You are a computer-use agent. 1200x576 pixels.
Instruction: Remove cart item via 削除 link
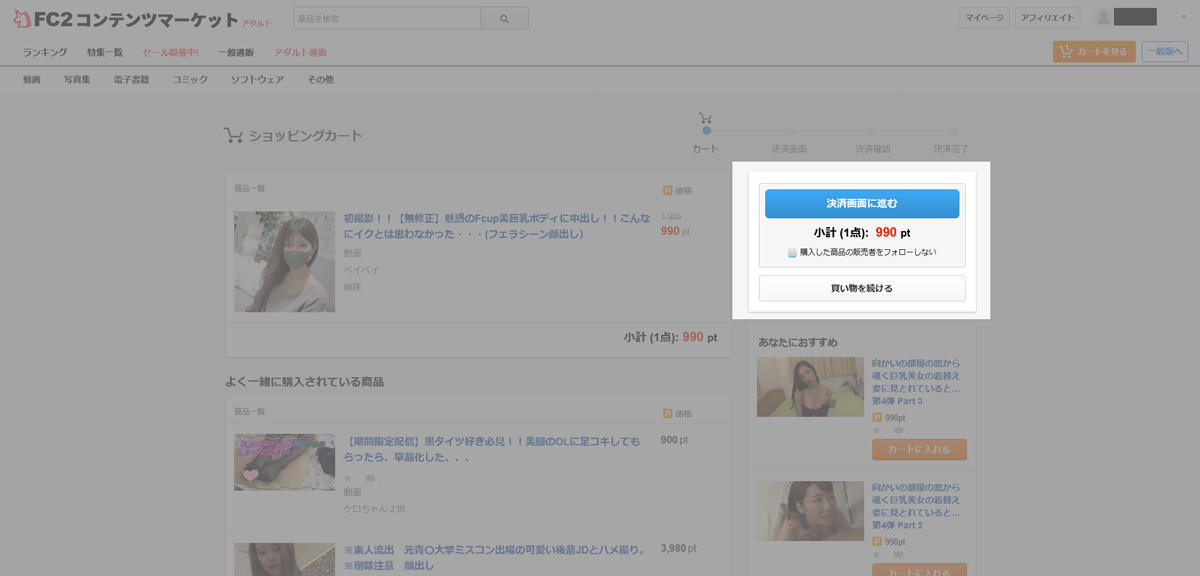[x=352, y=286]
